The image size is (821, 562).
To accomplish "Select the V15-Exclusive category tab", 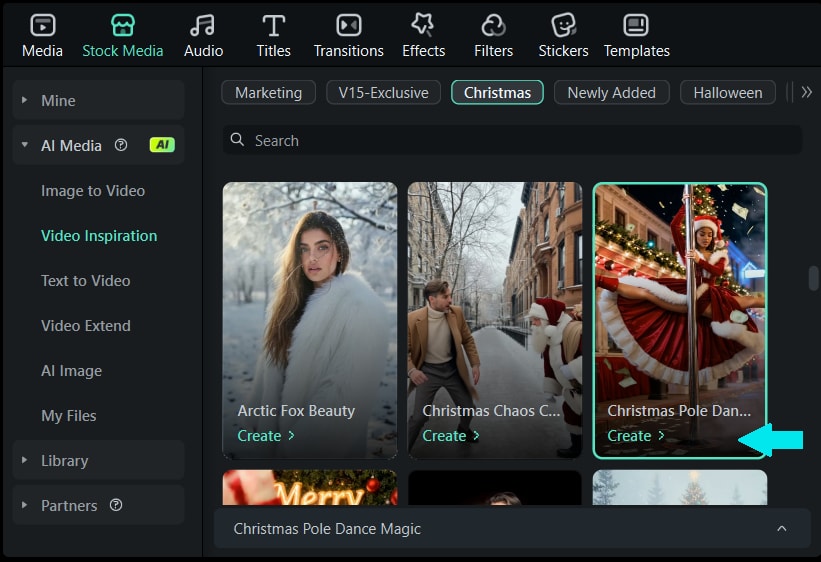I will (x=383, y=93).
